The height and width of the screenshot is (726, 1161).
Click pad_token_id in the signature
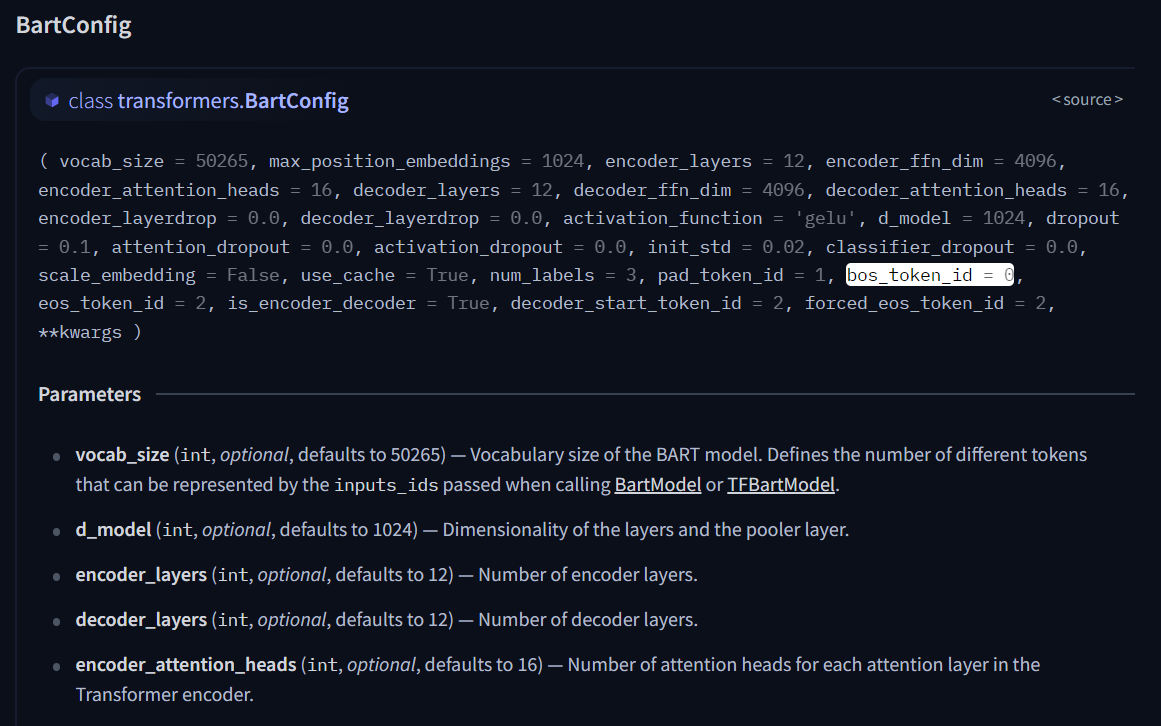(720, 274)
